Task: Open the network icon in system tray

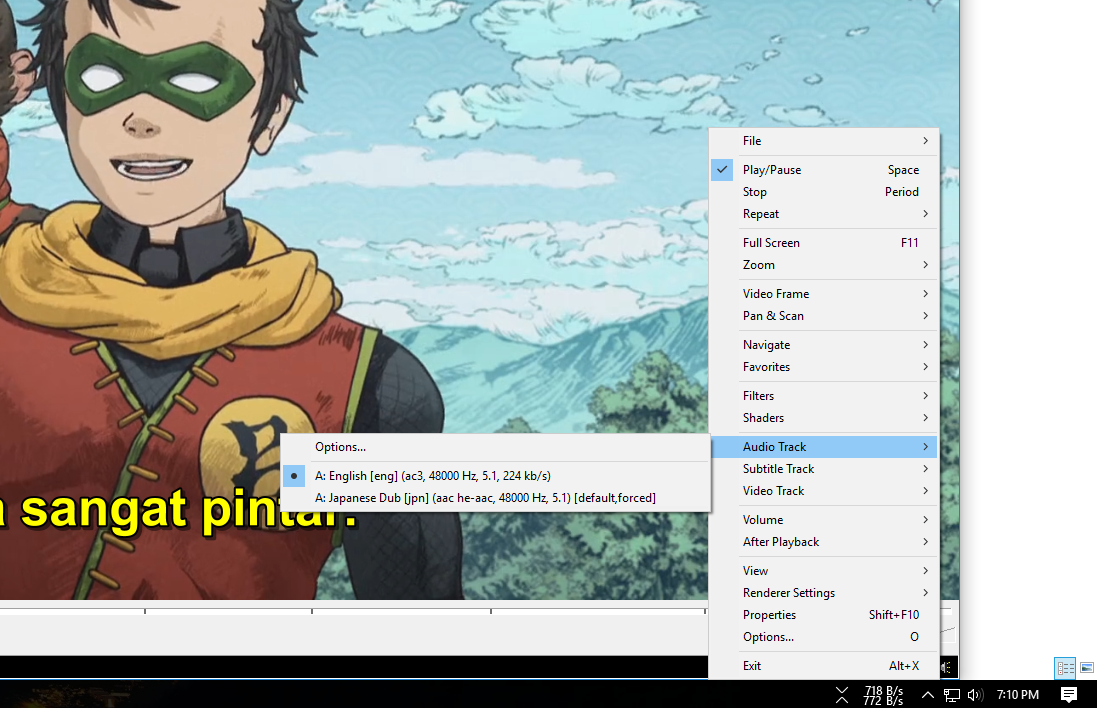Action: point(951,695)
